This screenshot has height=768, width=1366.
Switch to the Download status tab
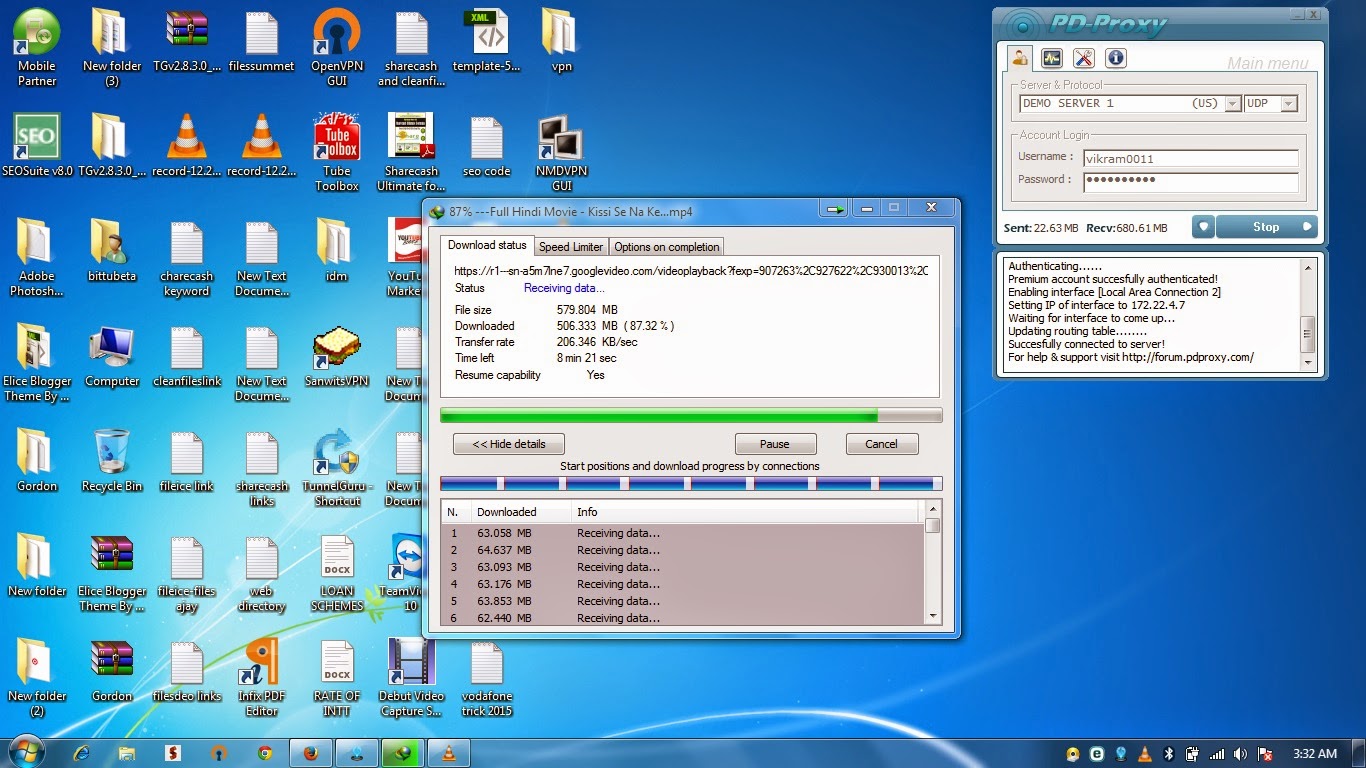click(x=487, y=245)
